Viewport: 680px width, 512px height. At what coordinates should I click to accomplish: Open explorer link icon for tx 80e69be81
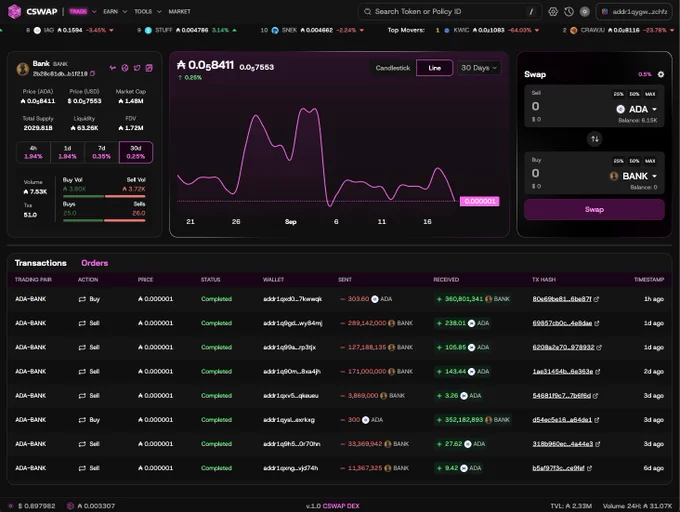click(596, 299)
